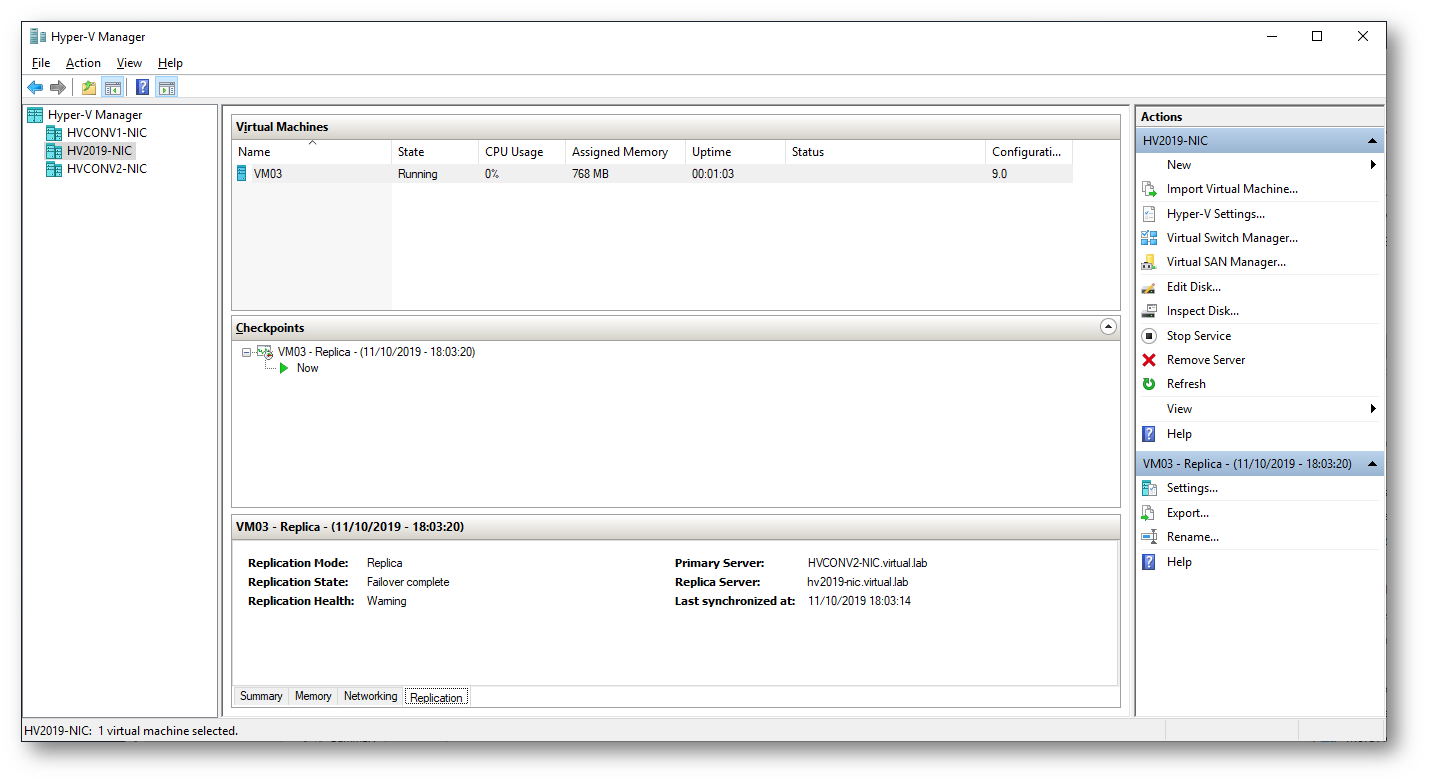Click the Edit Disk icon
This screenshot has width=1429, height=784.
pos(1149,287)
